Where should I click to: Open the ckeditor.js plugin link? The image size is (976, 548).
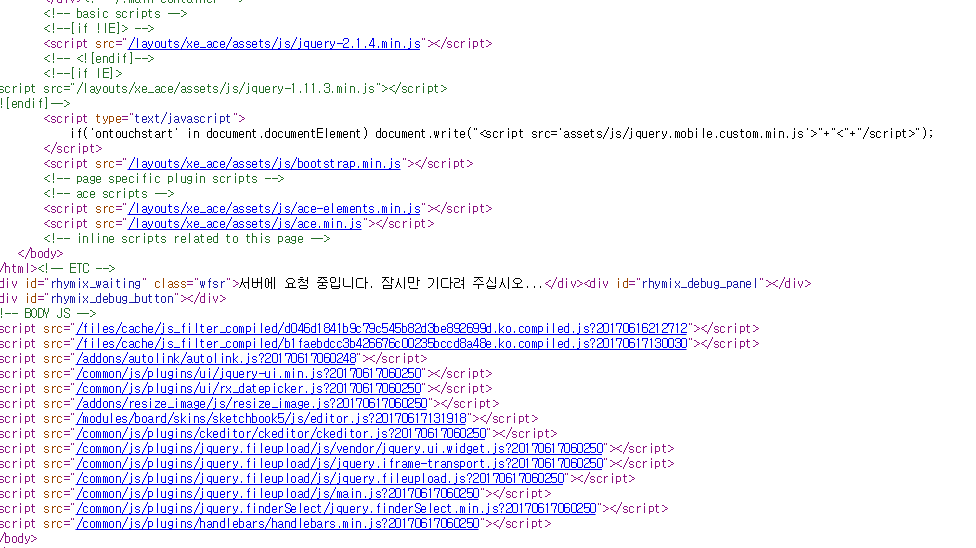[280, 434]
